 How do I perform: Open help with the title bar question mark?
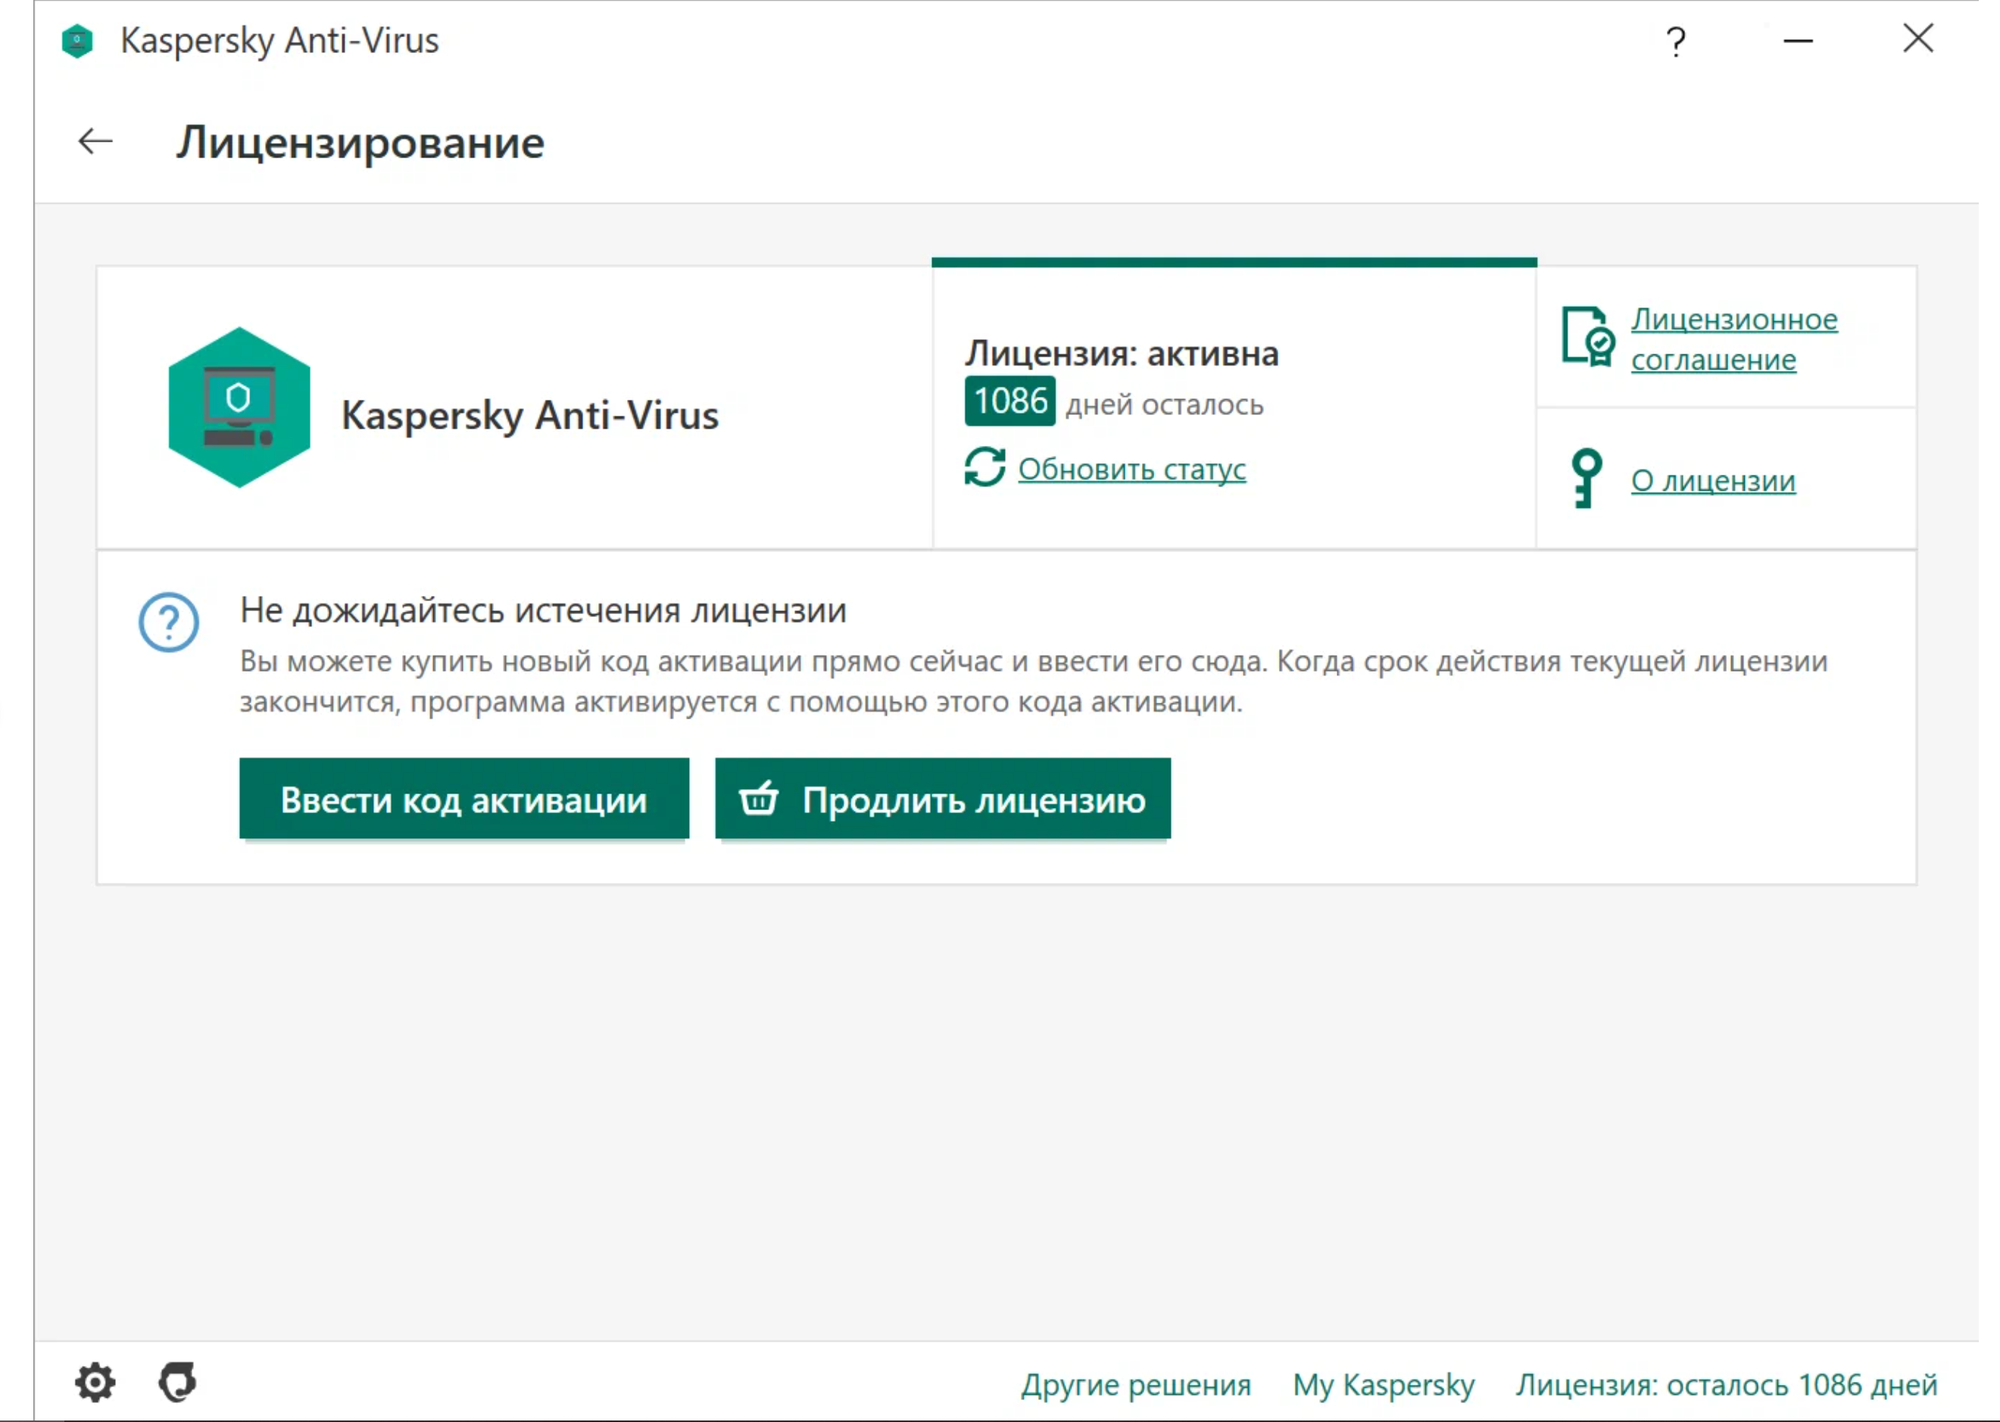pyautogui.click(x=1676, y=41)
